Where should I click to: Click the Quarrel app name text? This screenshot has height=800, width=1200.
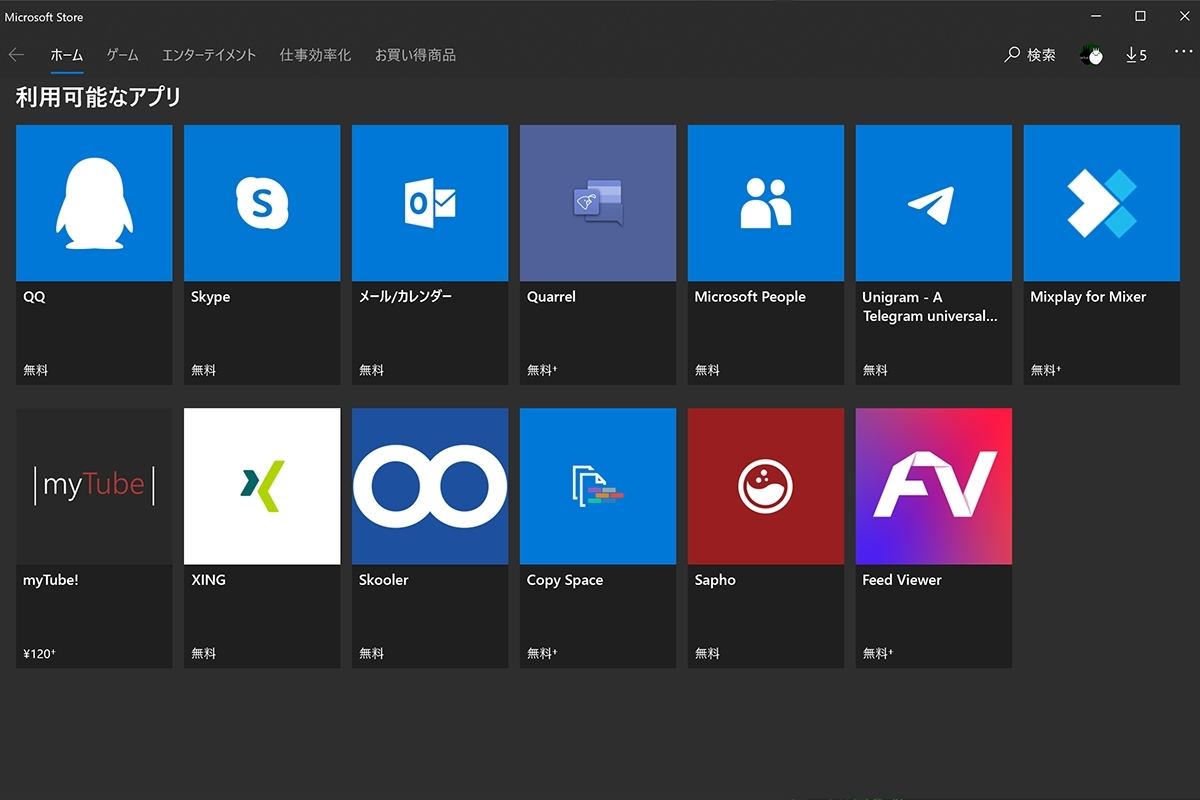551,297
